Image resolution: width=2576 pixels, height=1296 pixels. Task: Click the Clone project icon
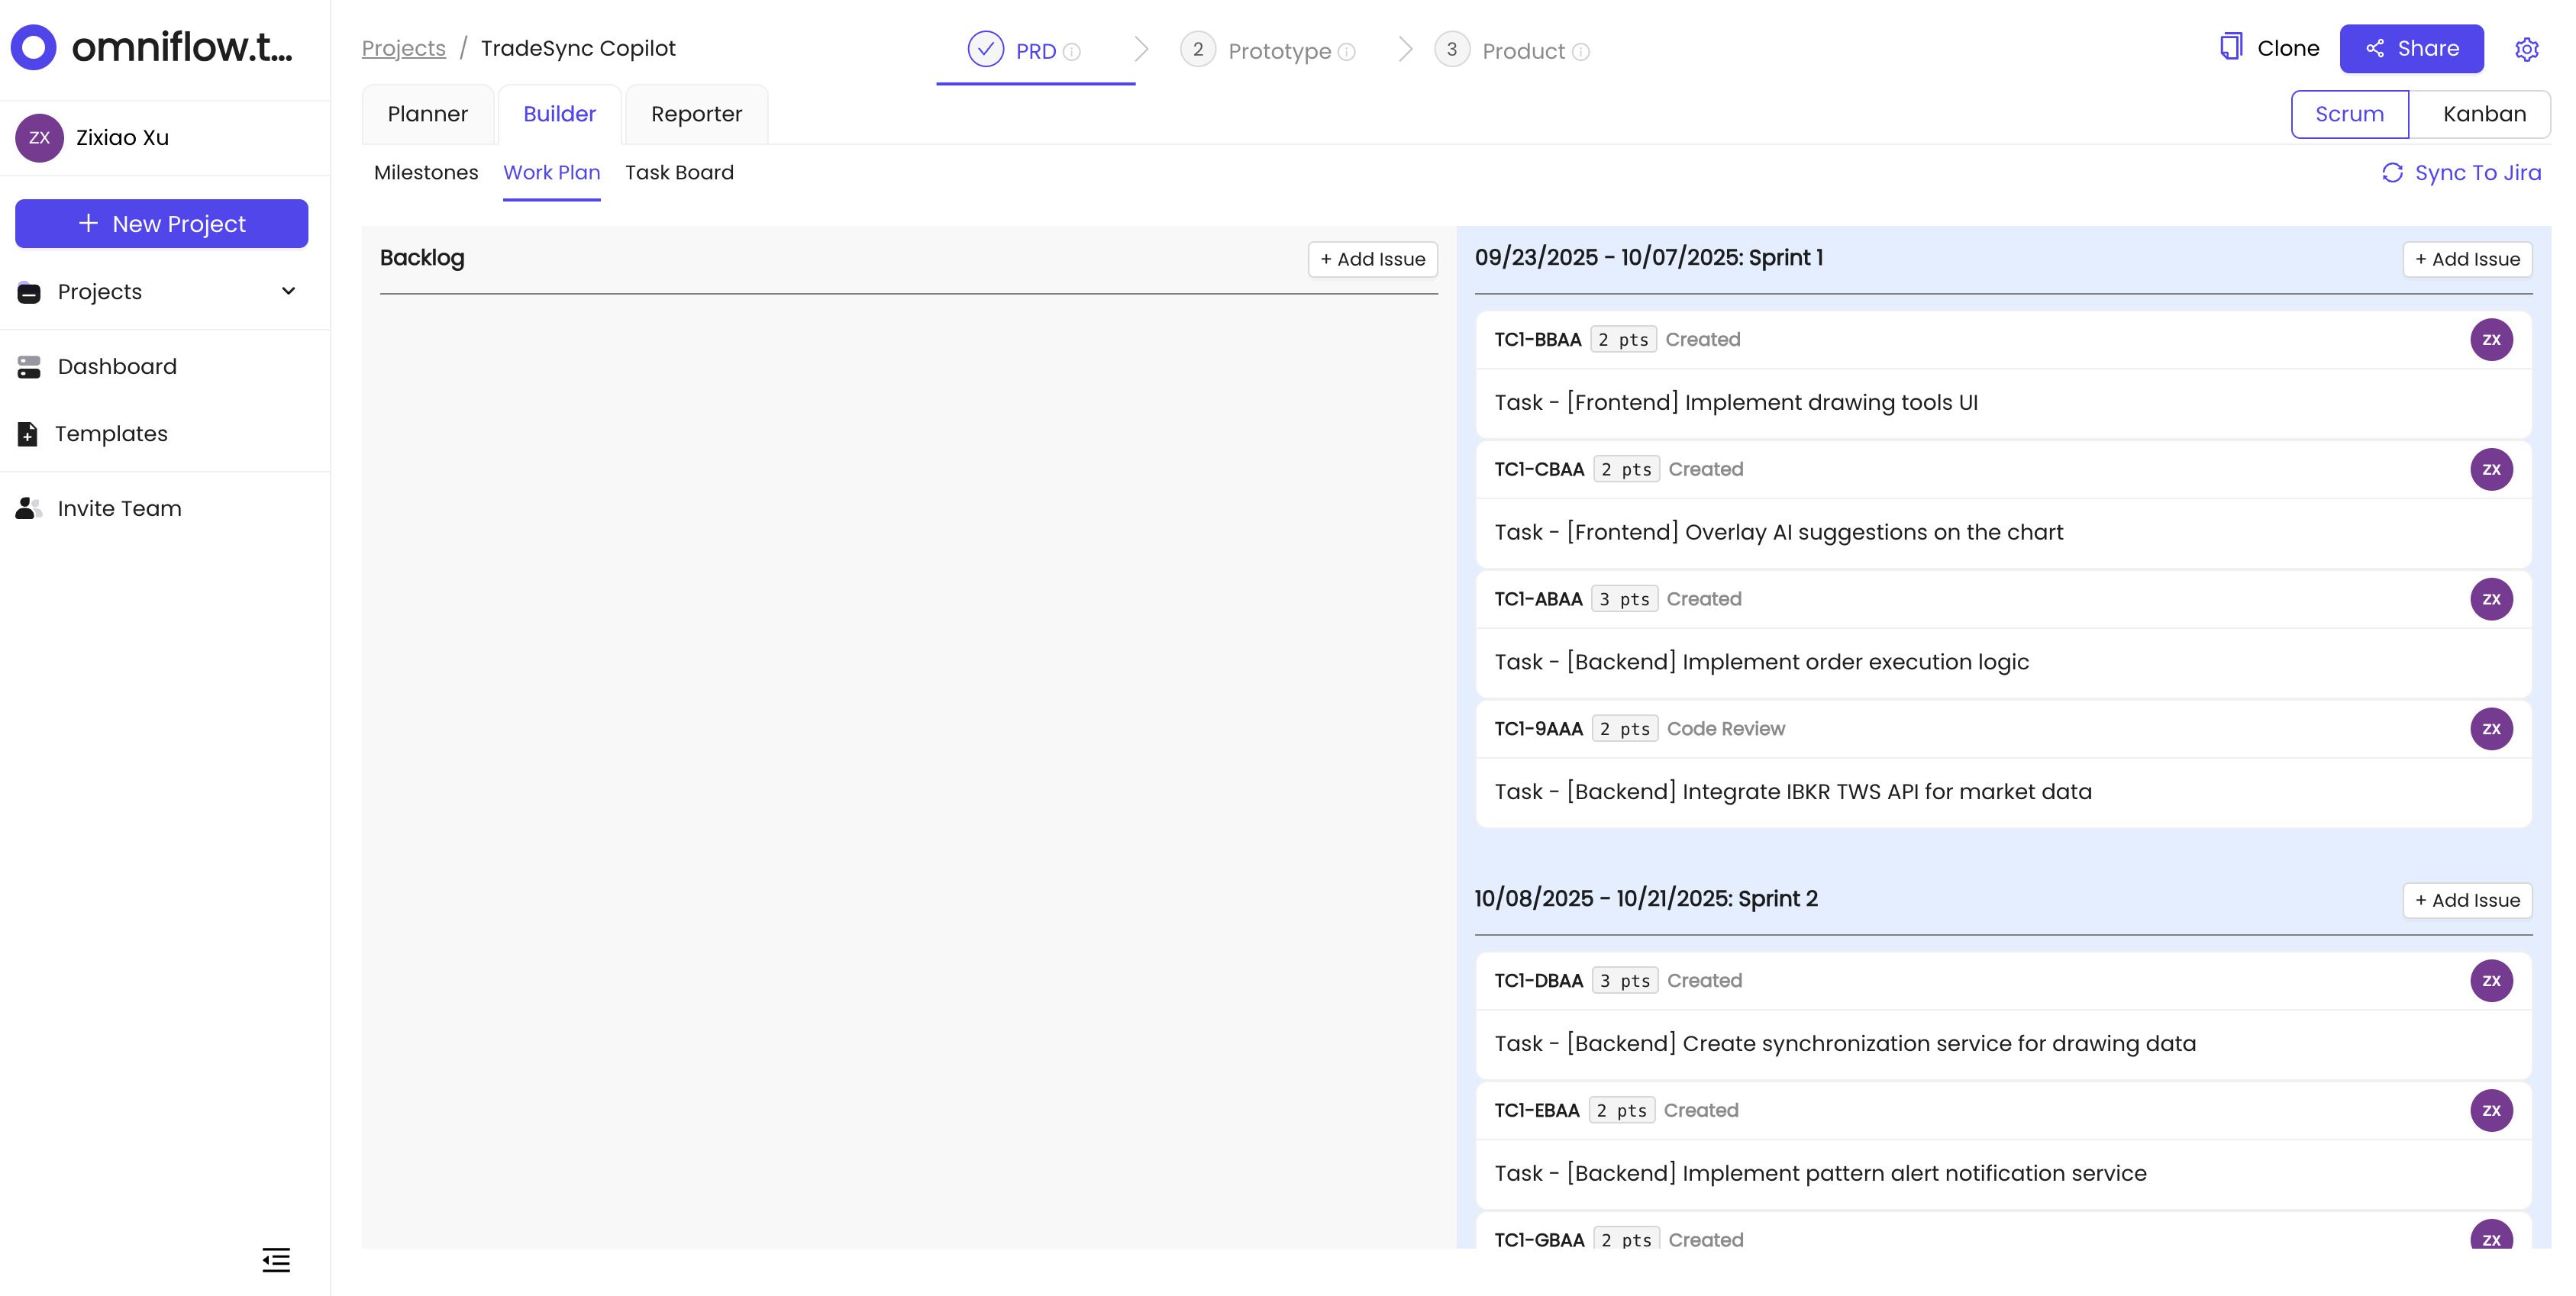pos(2230,47)
